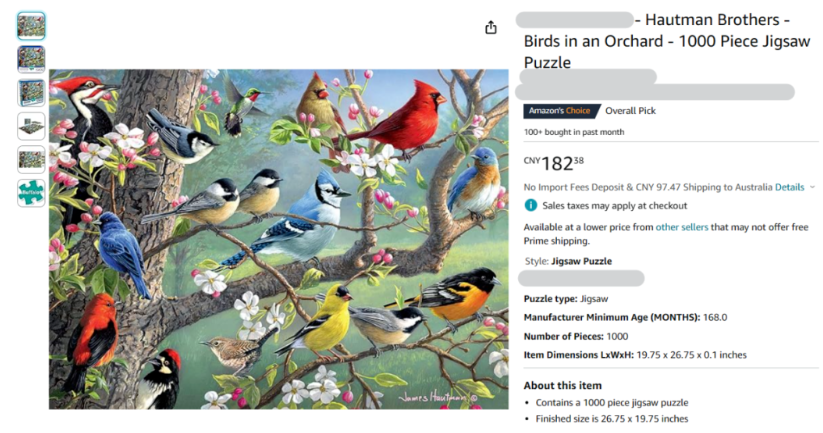Click the share icon above the image
Viewport: 823px width, 433px height.
490,28
